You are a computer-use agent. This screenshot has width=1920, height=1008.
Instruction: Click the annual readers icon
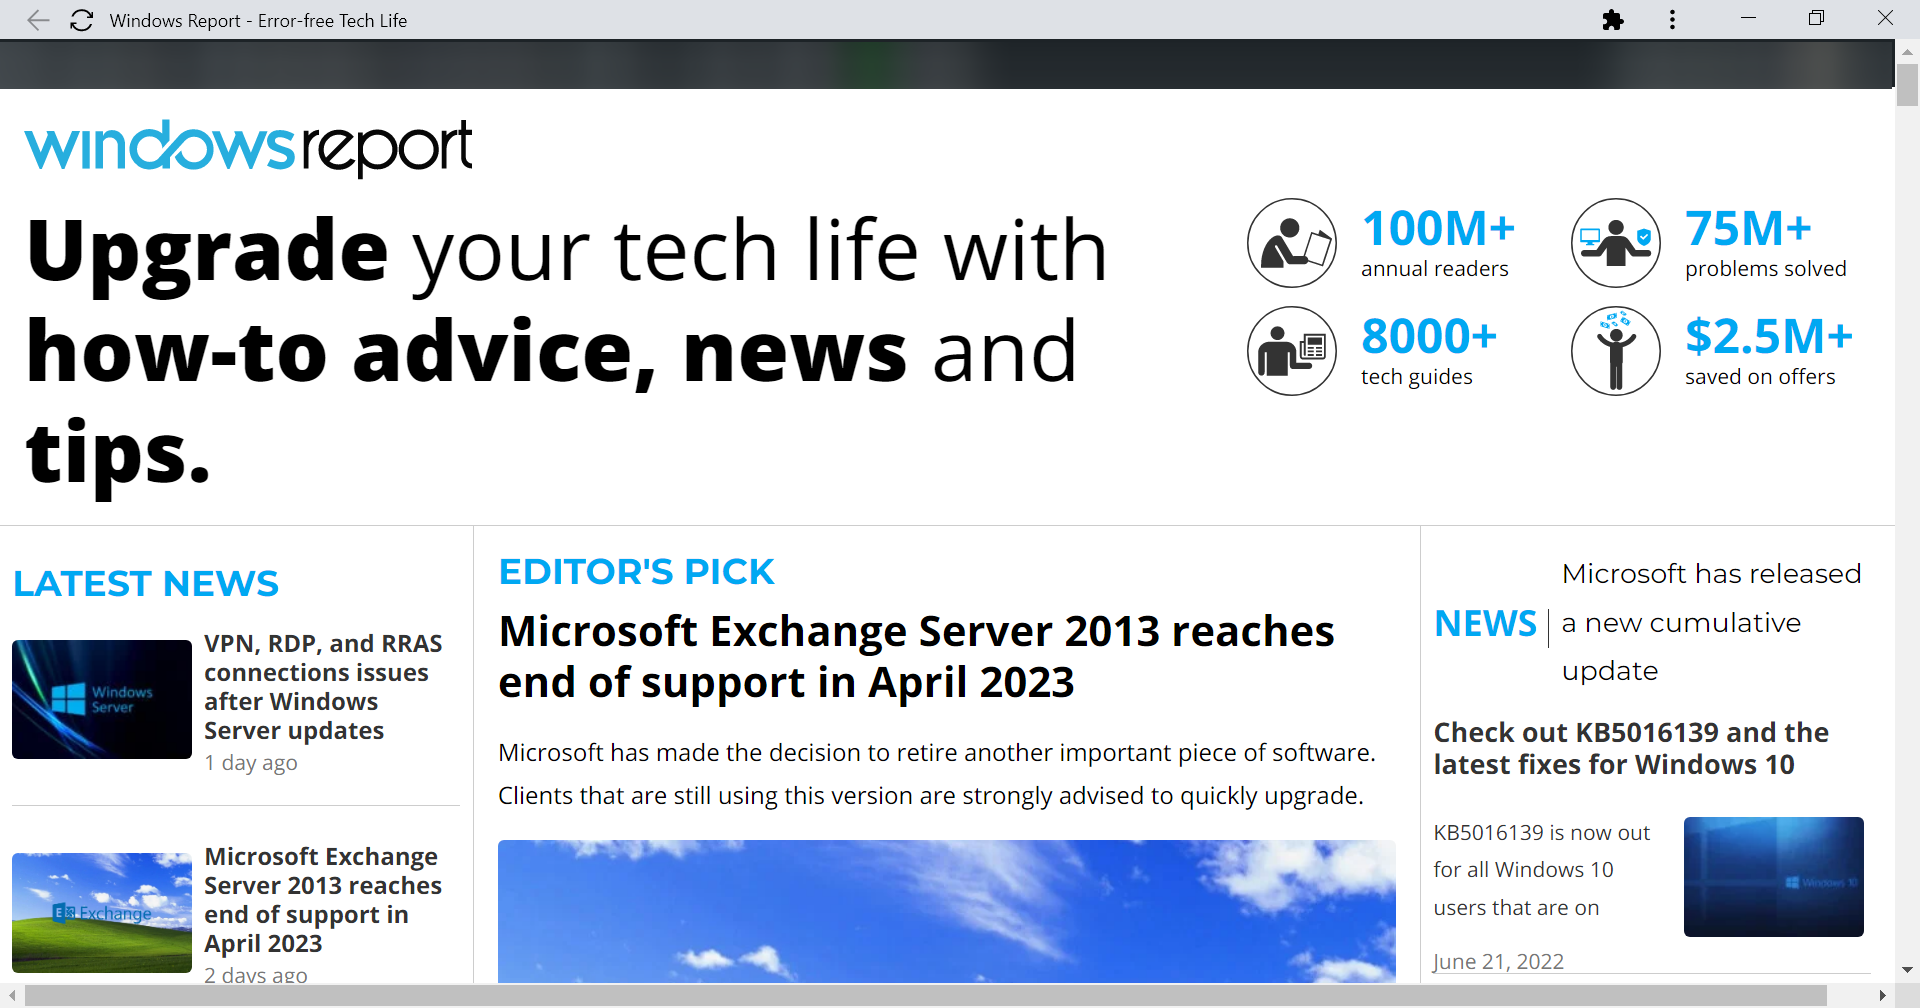[x=1292, y=243]
